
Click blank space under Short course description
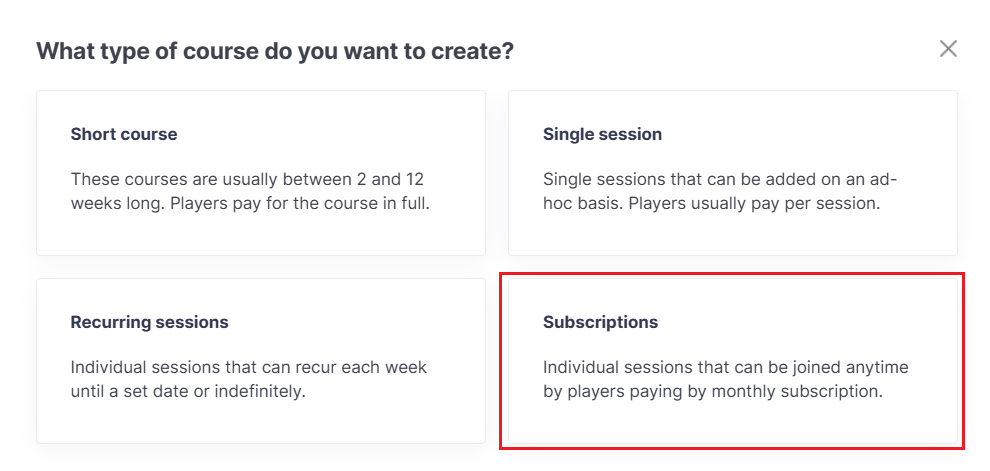pos(261,235)
